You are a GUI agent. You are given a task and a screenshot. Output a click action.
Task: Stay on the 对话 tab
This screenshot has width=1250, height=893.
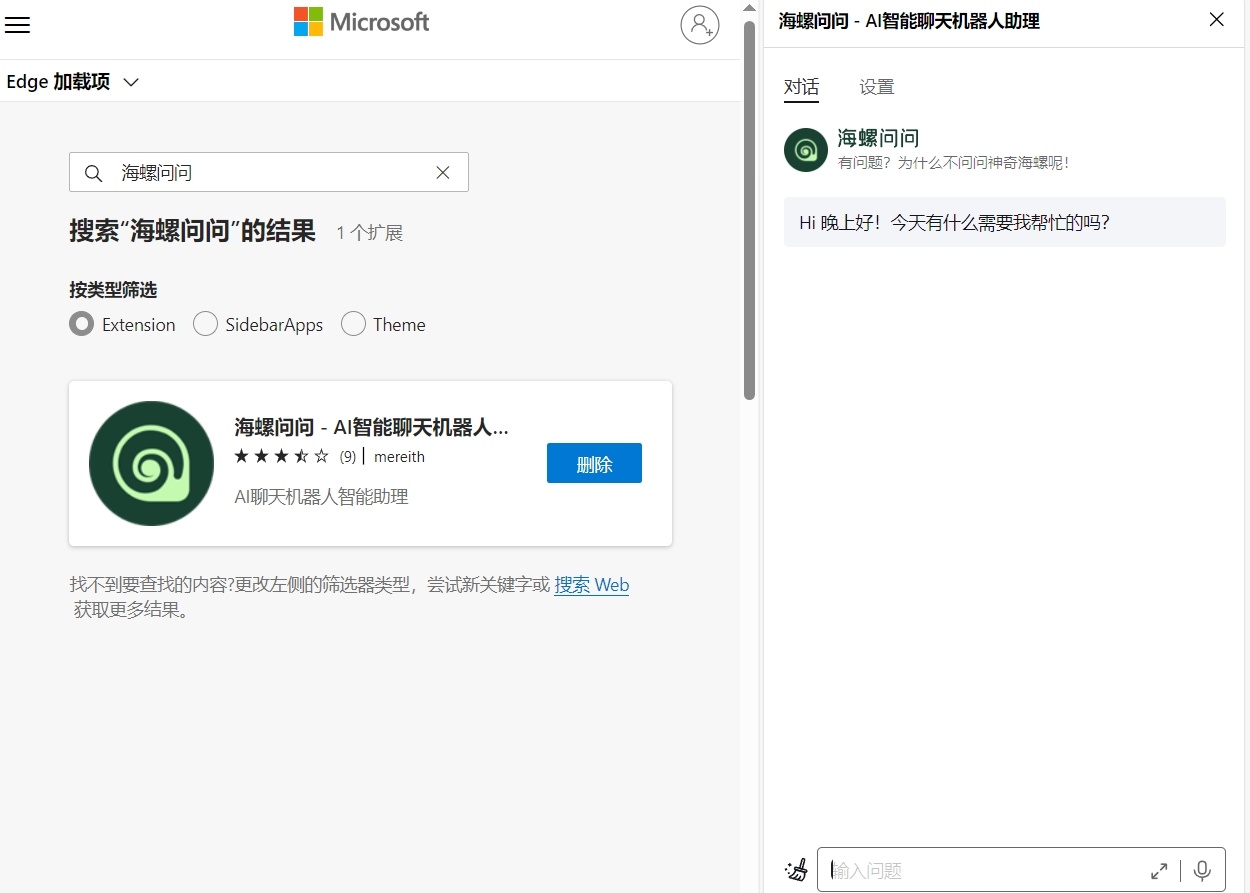click(801, 87)
